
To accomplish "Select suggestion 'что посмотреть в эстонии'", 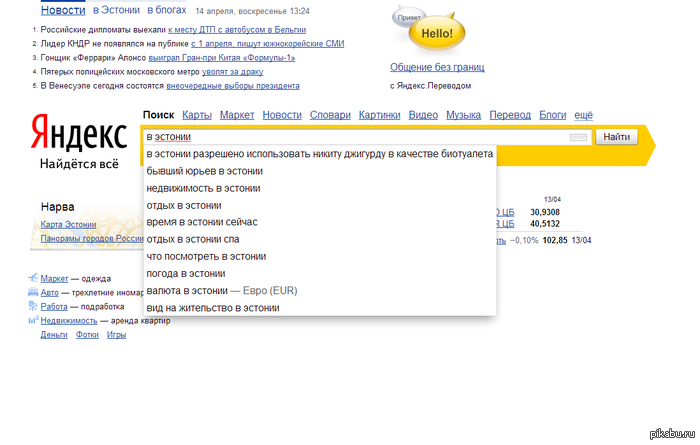I will point(320,257).
